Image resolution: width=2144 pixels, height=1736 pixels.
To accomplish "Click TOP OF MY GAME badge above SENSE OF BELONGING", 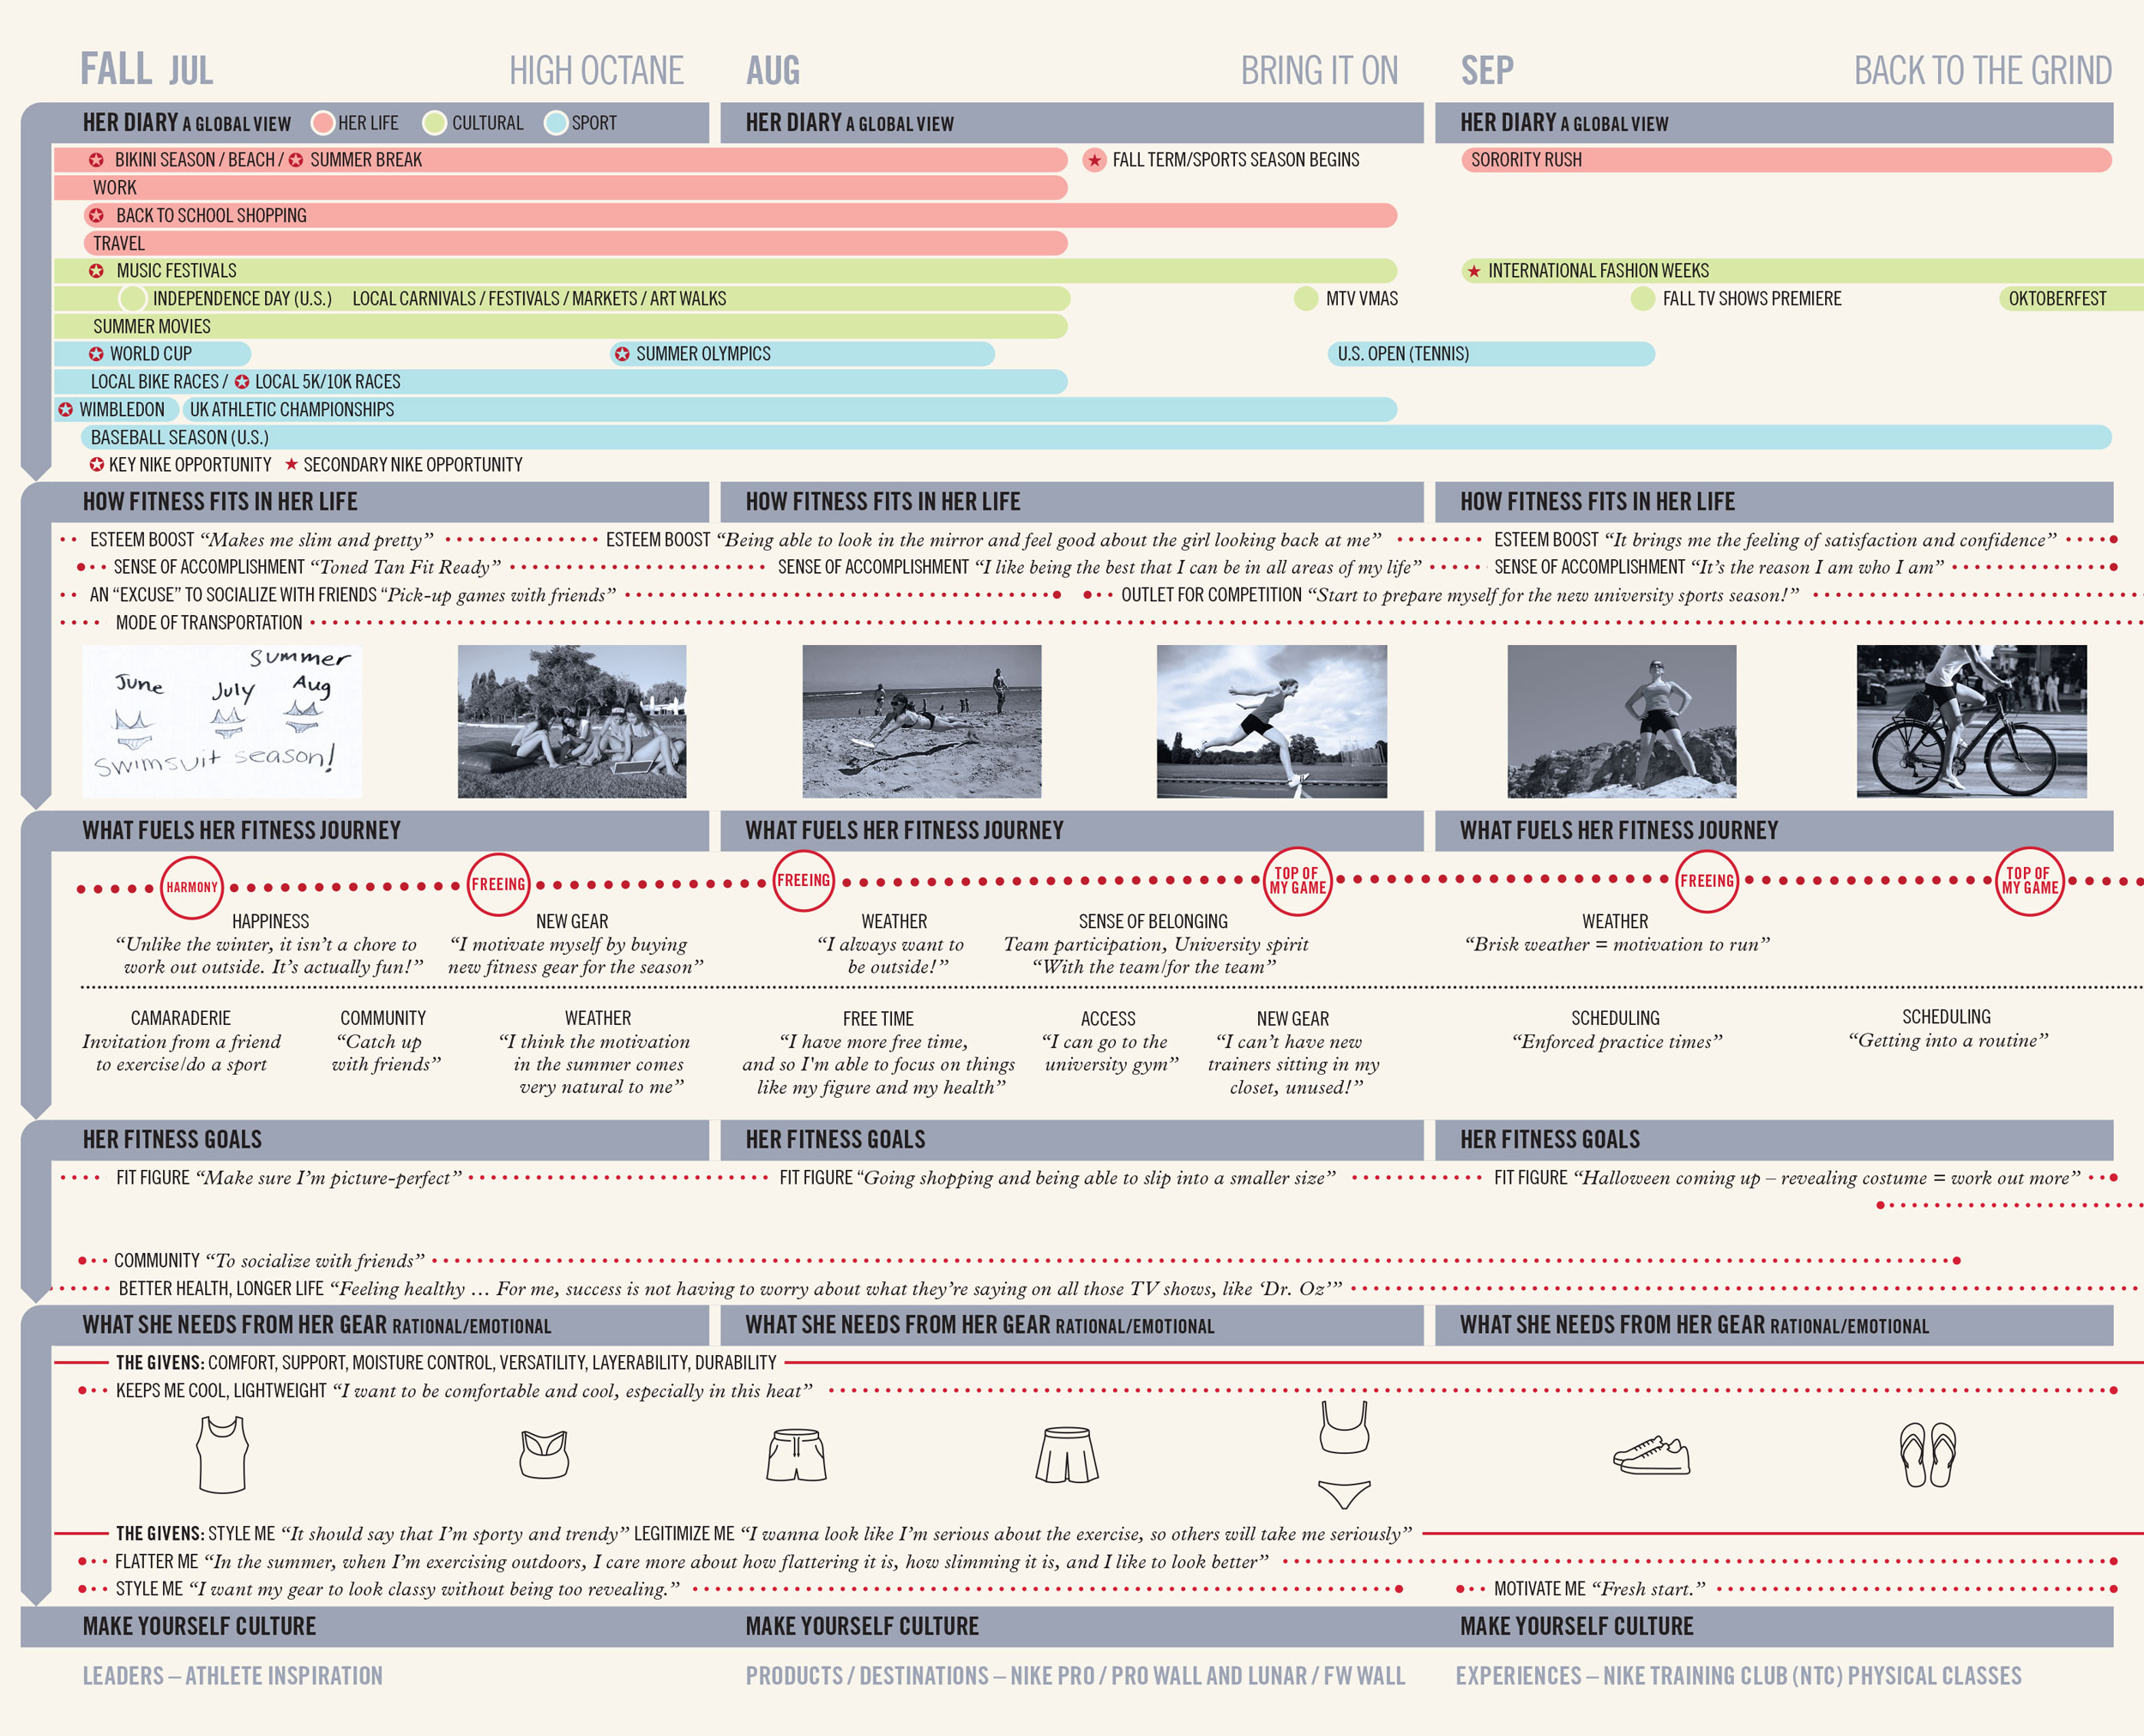I will pyautogui.click(x=1298, y=880).
